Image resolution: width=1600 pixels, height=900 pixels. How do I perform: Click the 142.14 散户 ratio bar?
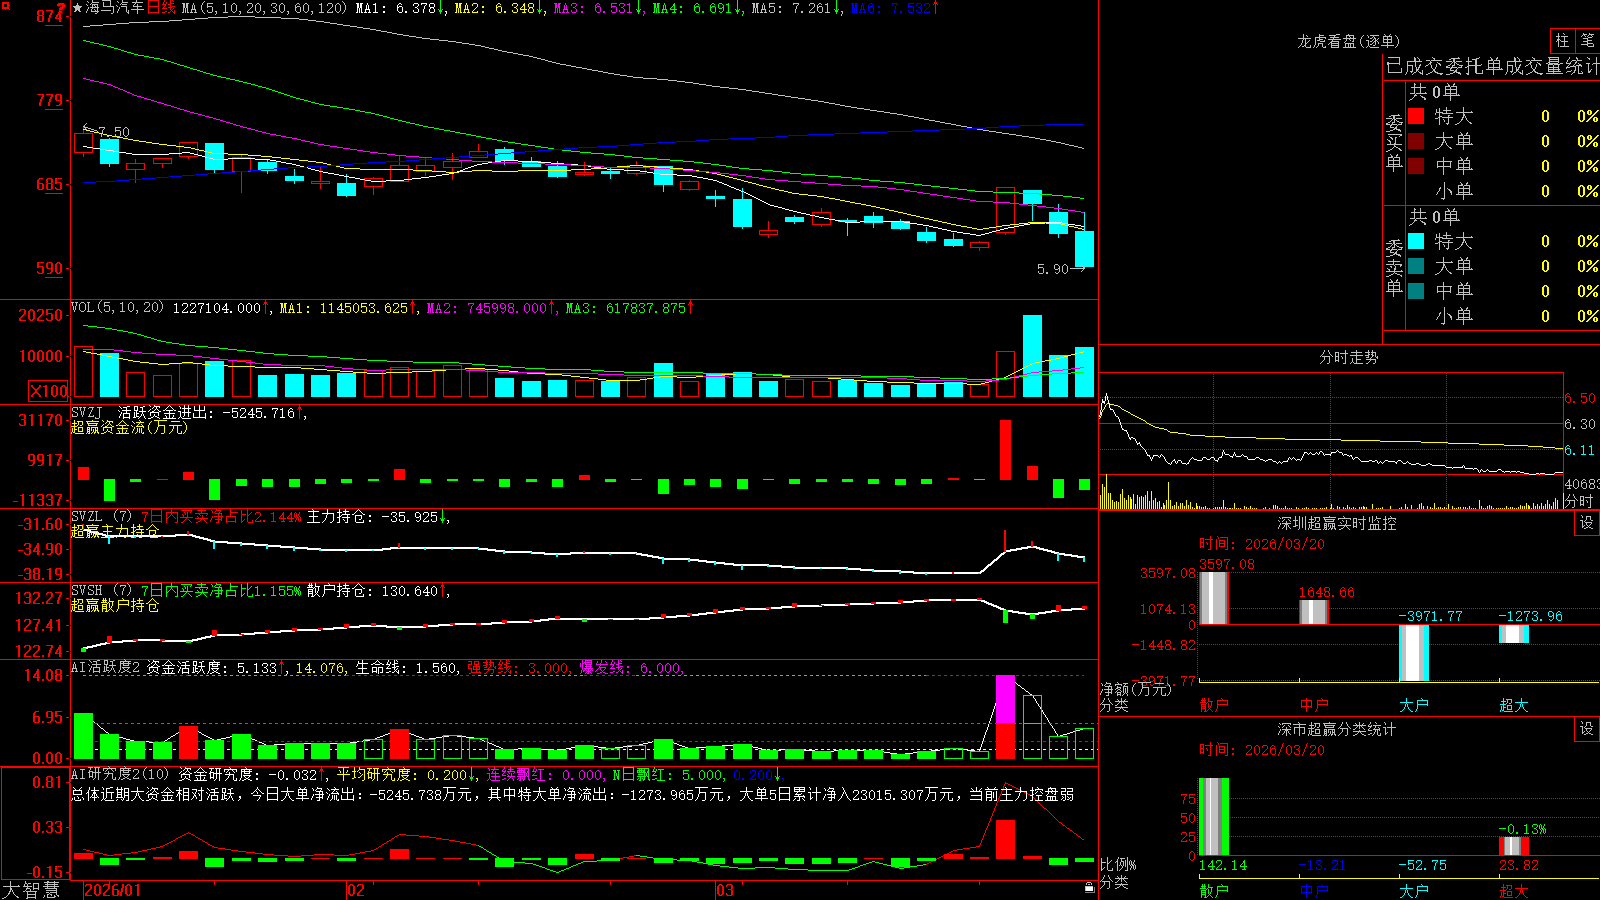click(1214, 817)
